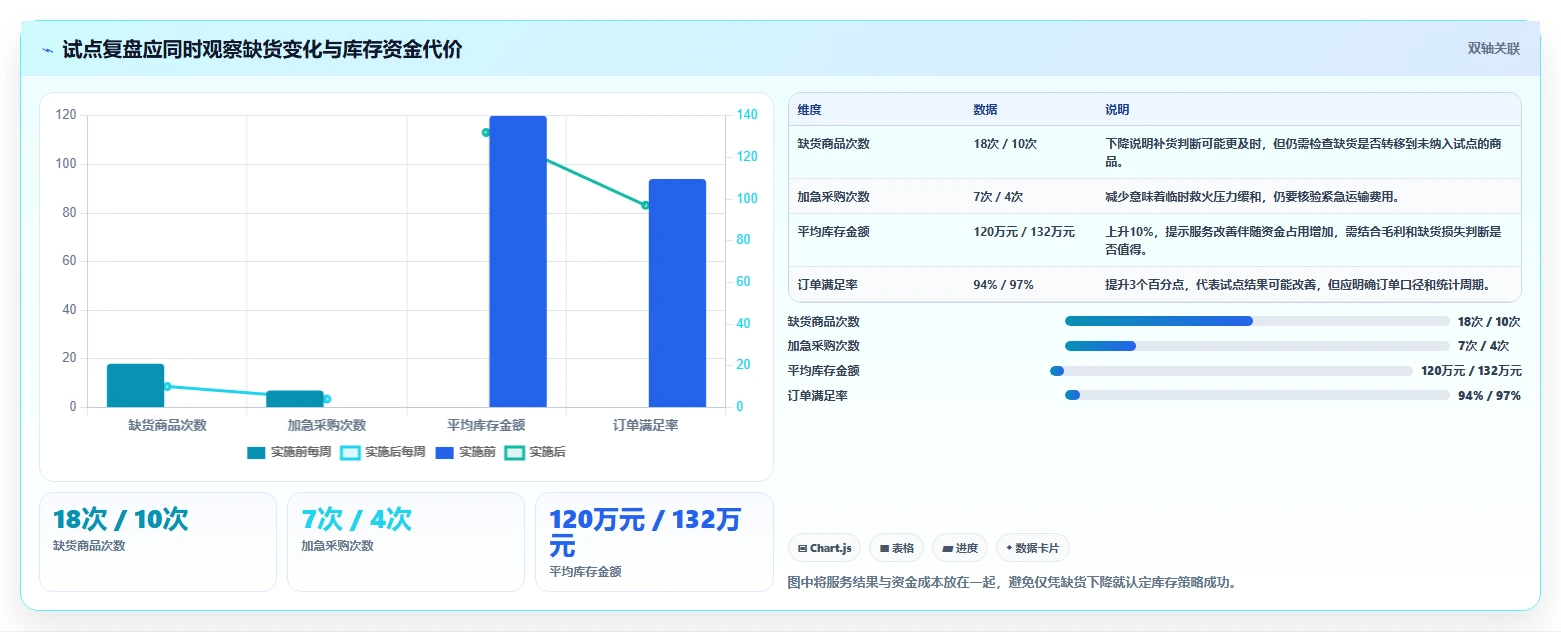Click the 数据卡片 tag chip
Image resolution: width=1561 pixels, height=632 pixels.
pos(1033,548)
